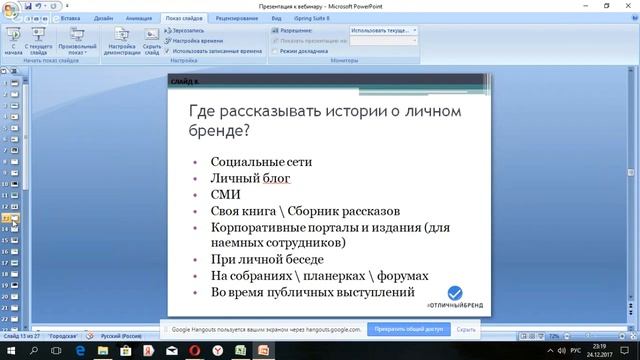Open Windows taskbar search
Screen dimensions: 640x360
[34, 351]
